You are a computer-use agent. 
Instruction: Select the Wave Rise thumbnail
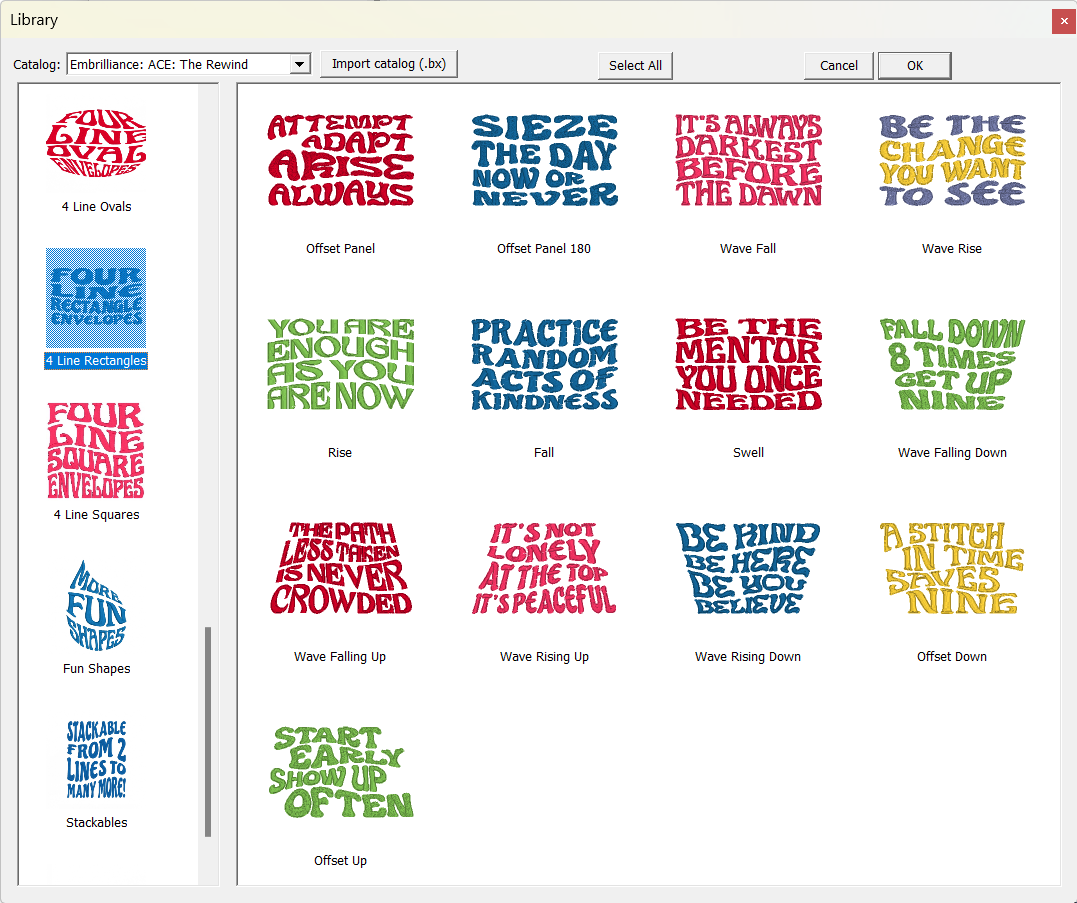952,161
